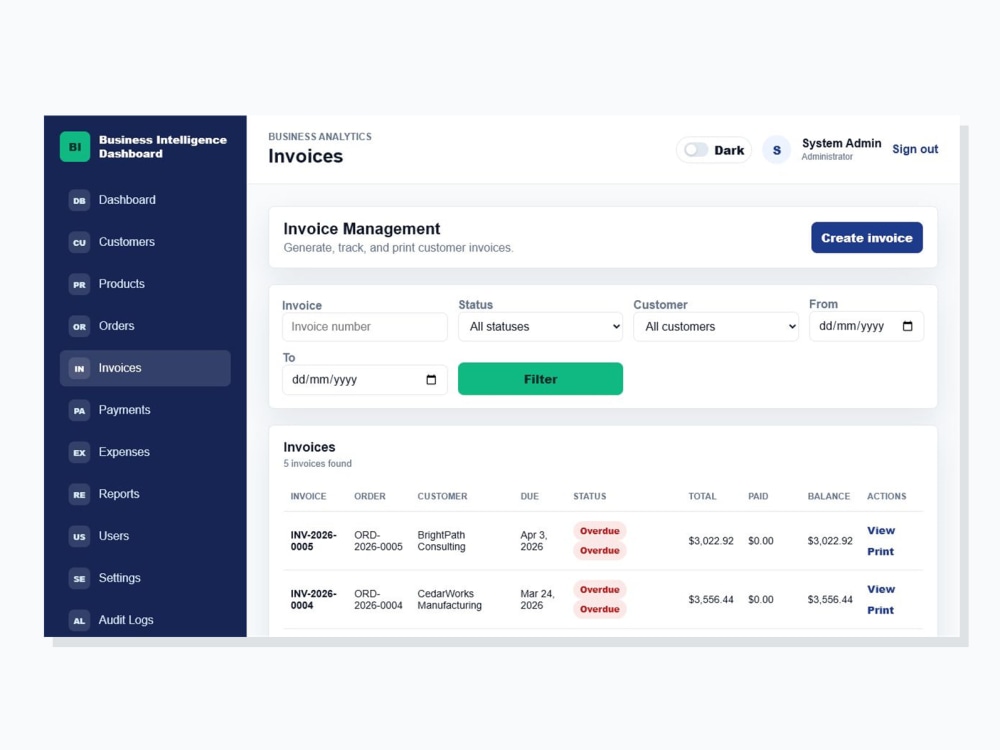Click the Mar 24, 2026 due date
This screenshot has width=1000, height=750.
coord(538,599)
